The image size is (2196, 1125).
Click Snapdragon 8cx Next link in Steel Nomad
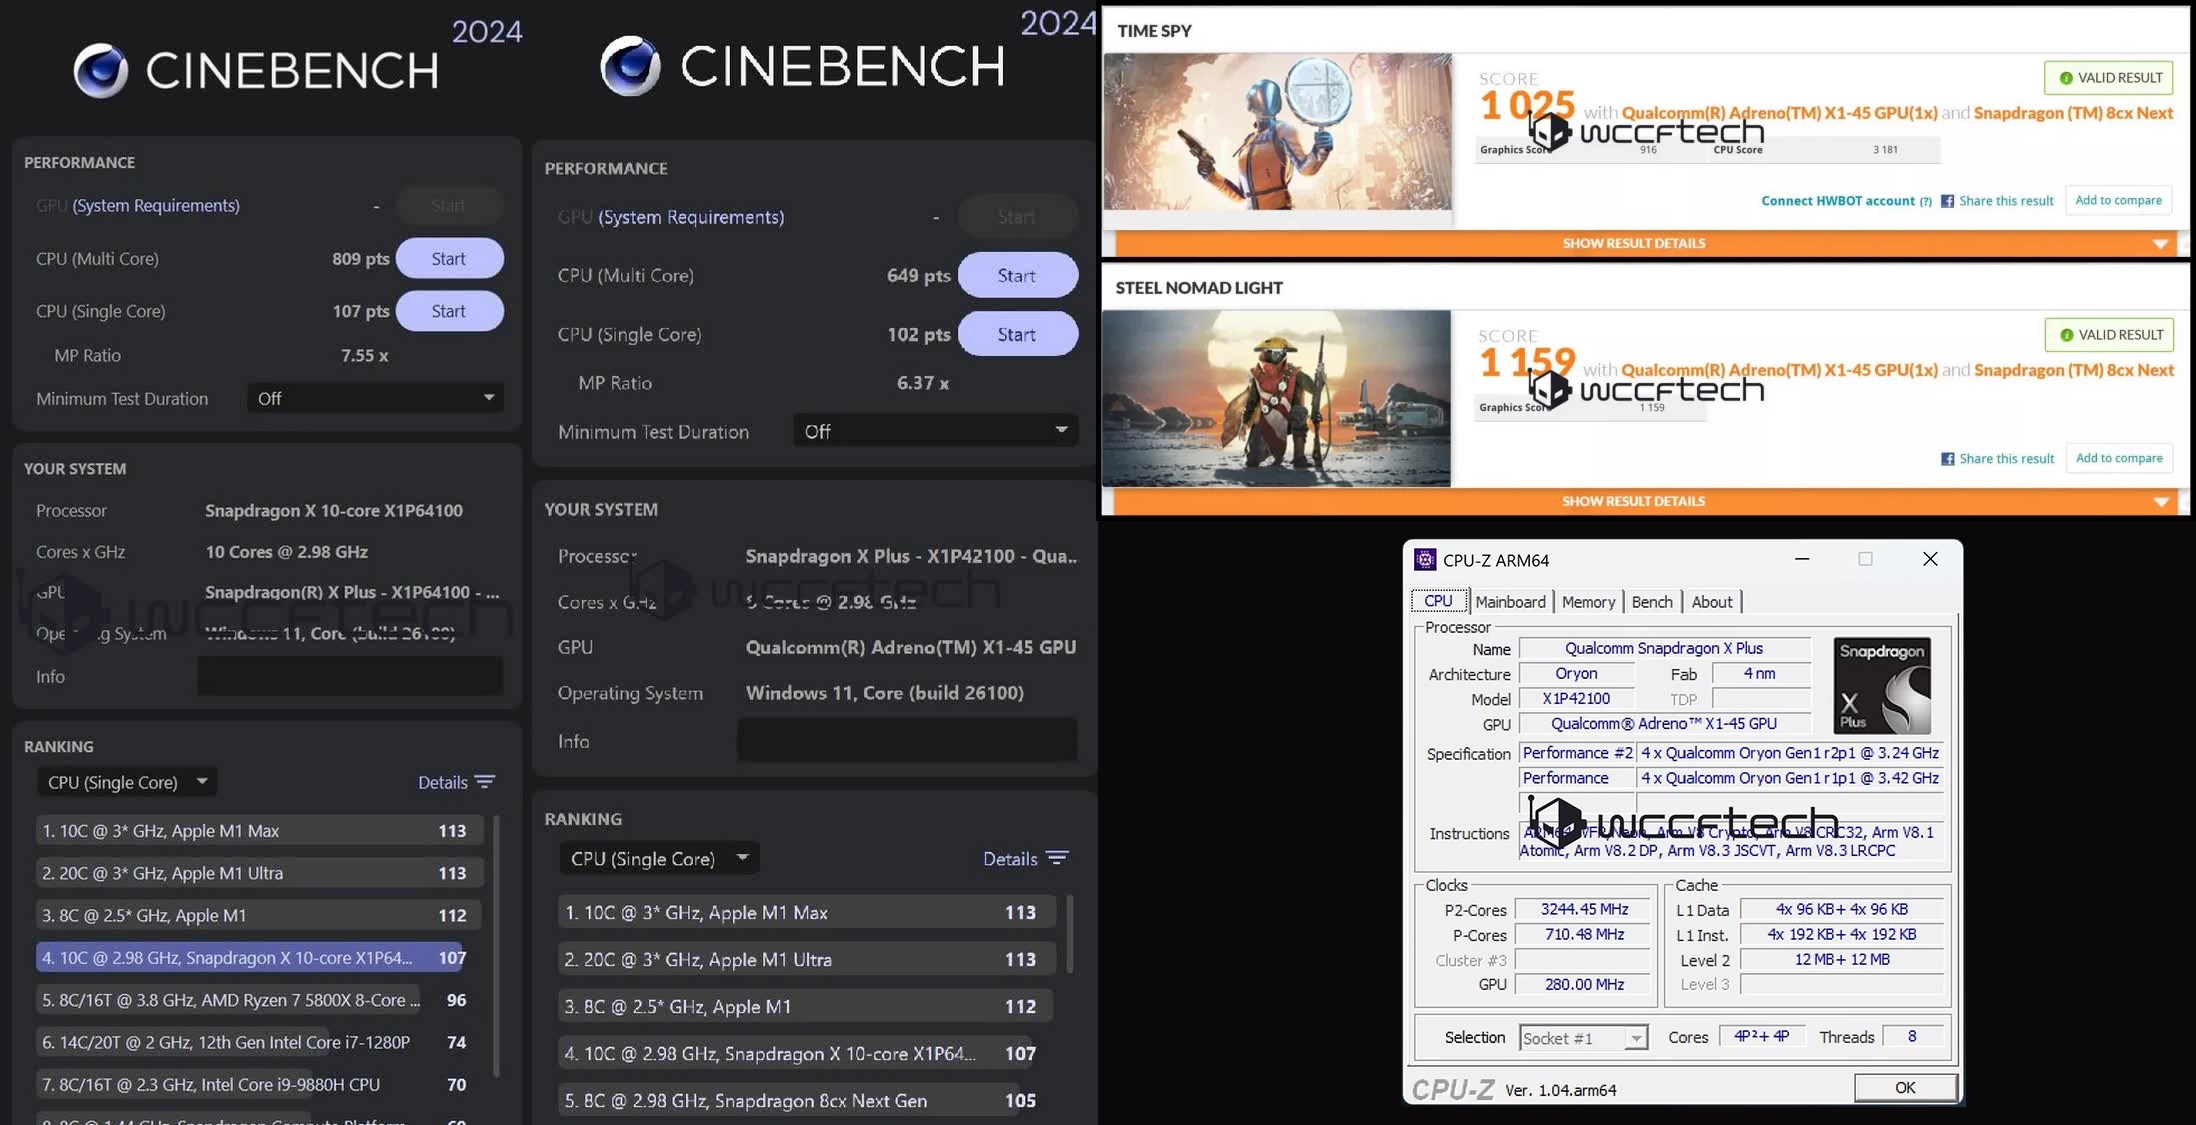tap(2074, 370)
